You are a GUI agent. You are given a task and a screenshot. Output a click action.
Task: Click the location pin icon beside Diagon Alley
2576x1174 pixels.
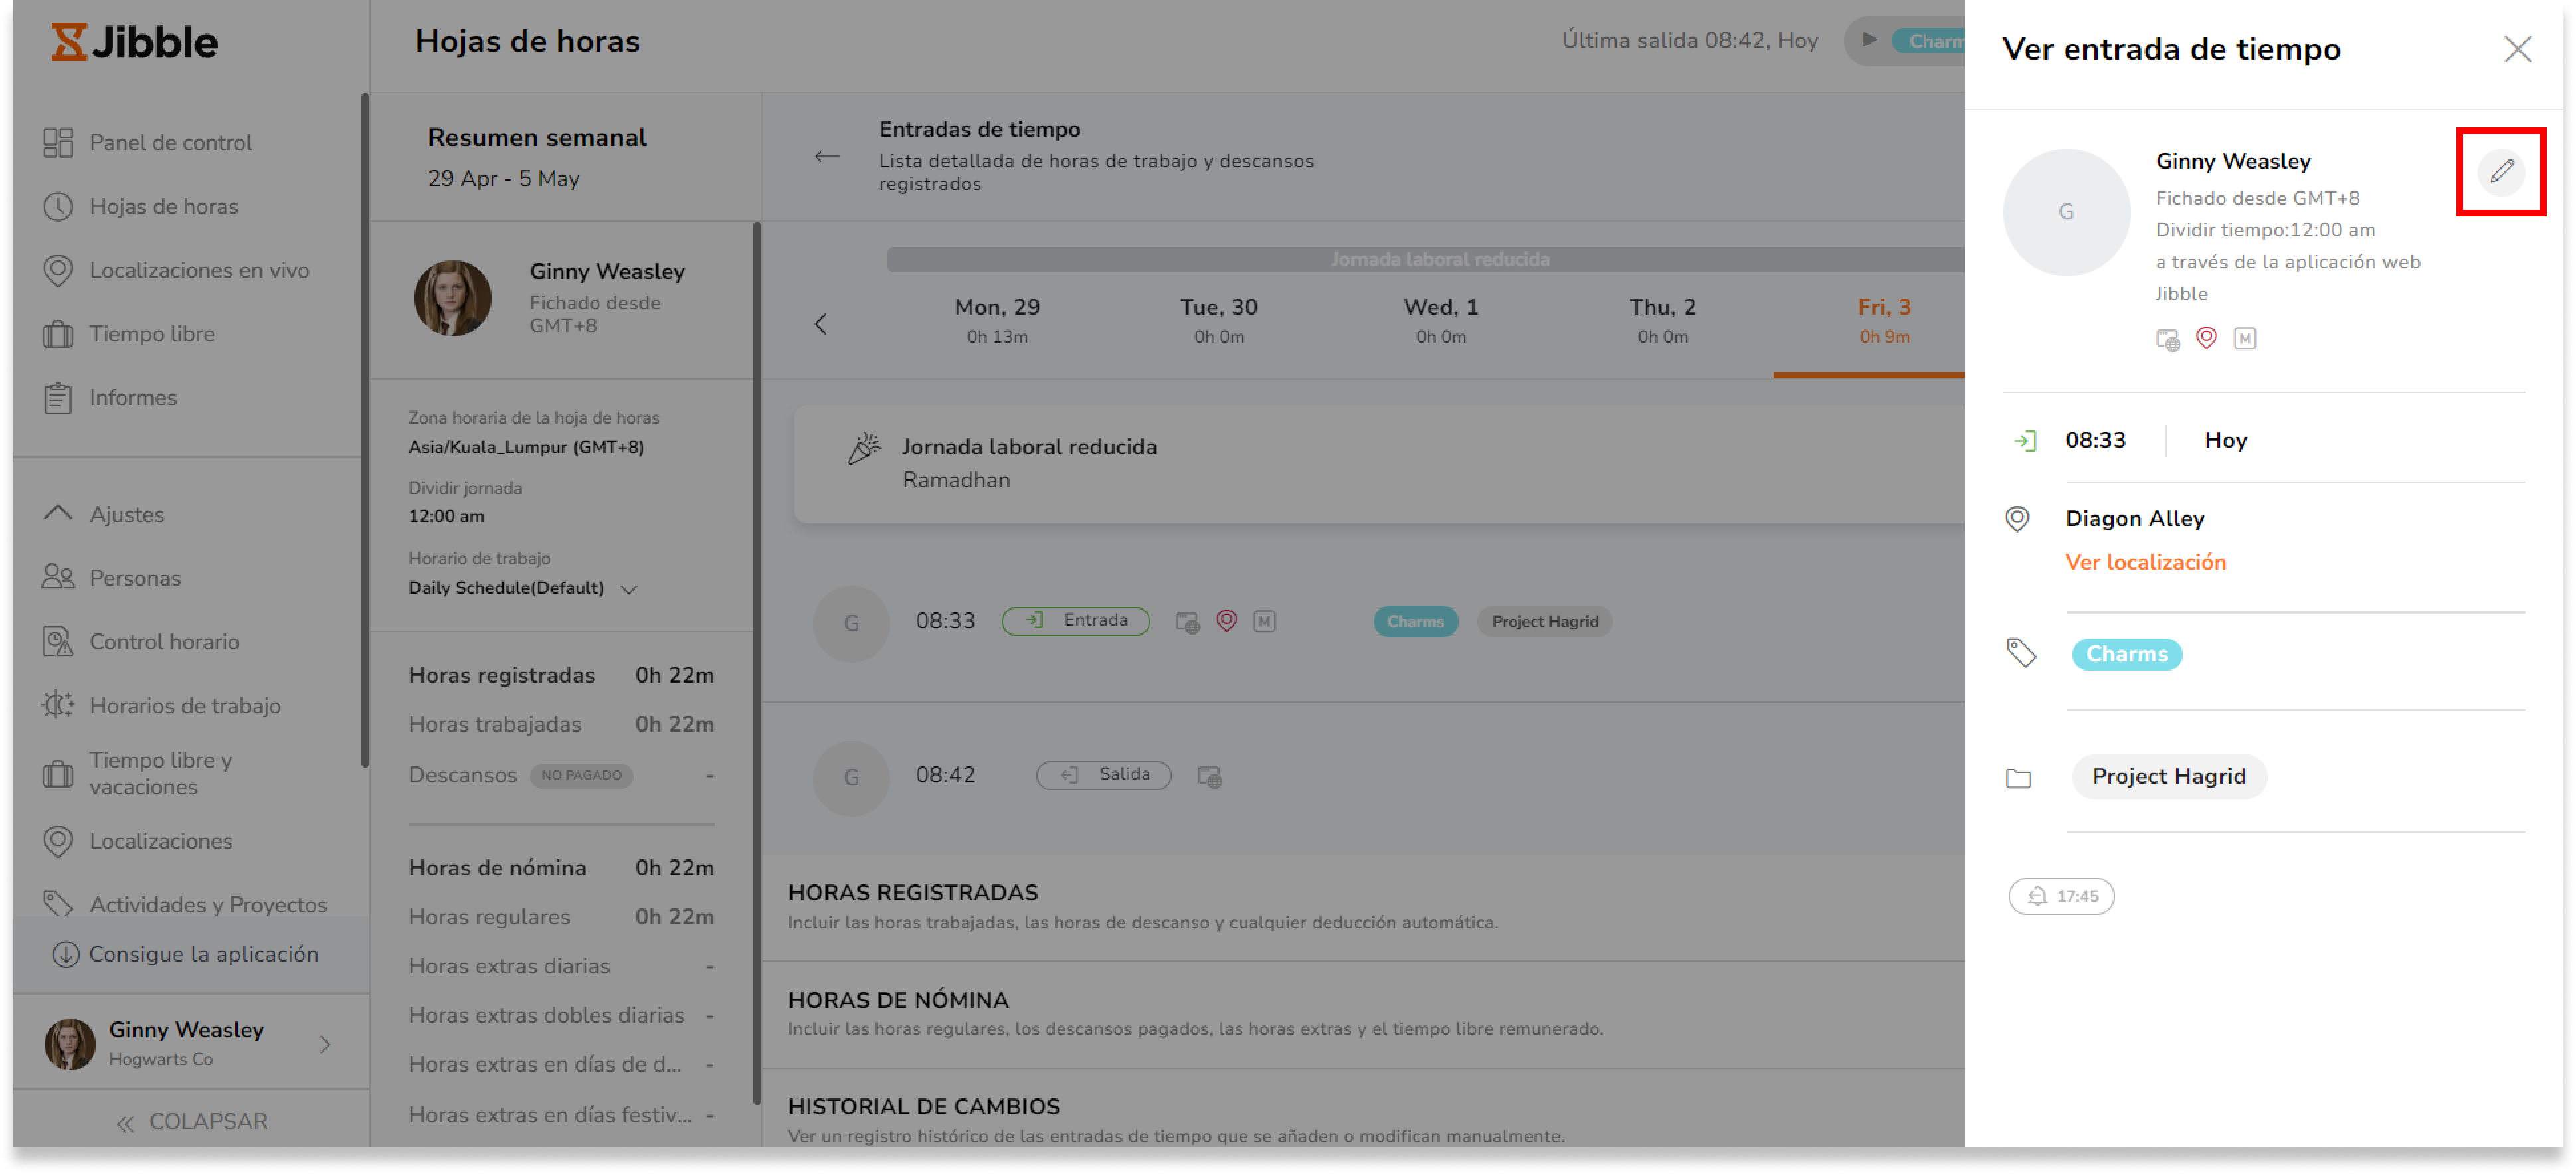pos(2017,518)
